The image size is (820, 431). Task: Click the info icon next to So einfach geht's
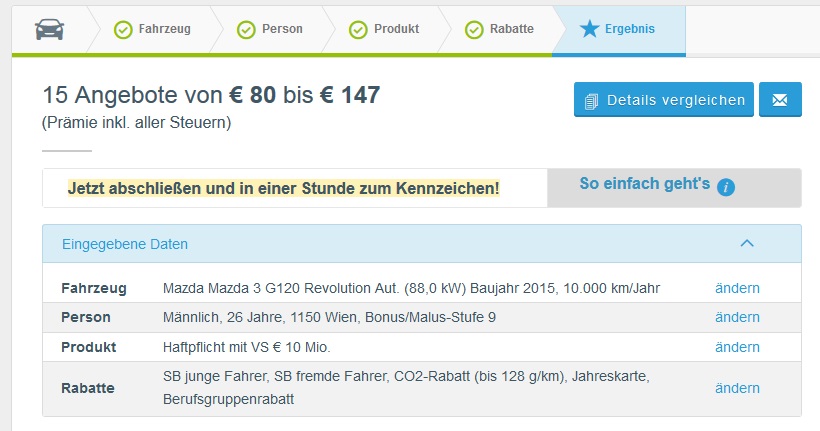tap(726, 187)
